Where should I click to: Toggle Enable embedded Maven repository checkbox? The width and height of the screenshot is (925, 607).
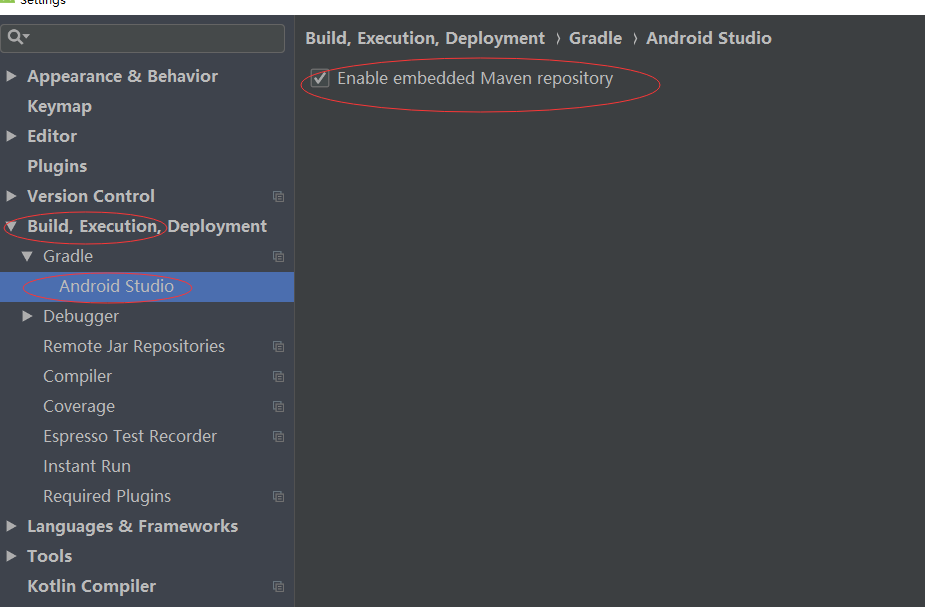(320, 78)
